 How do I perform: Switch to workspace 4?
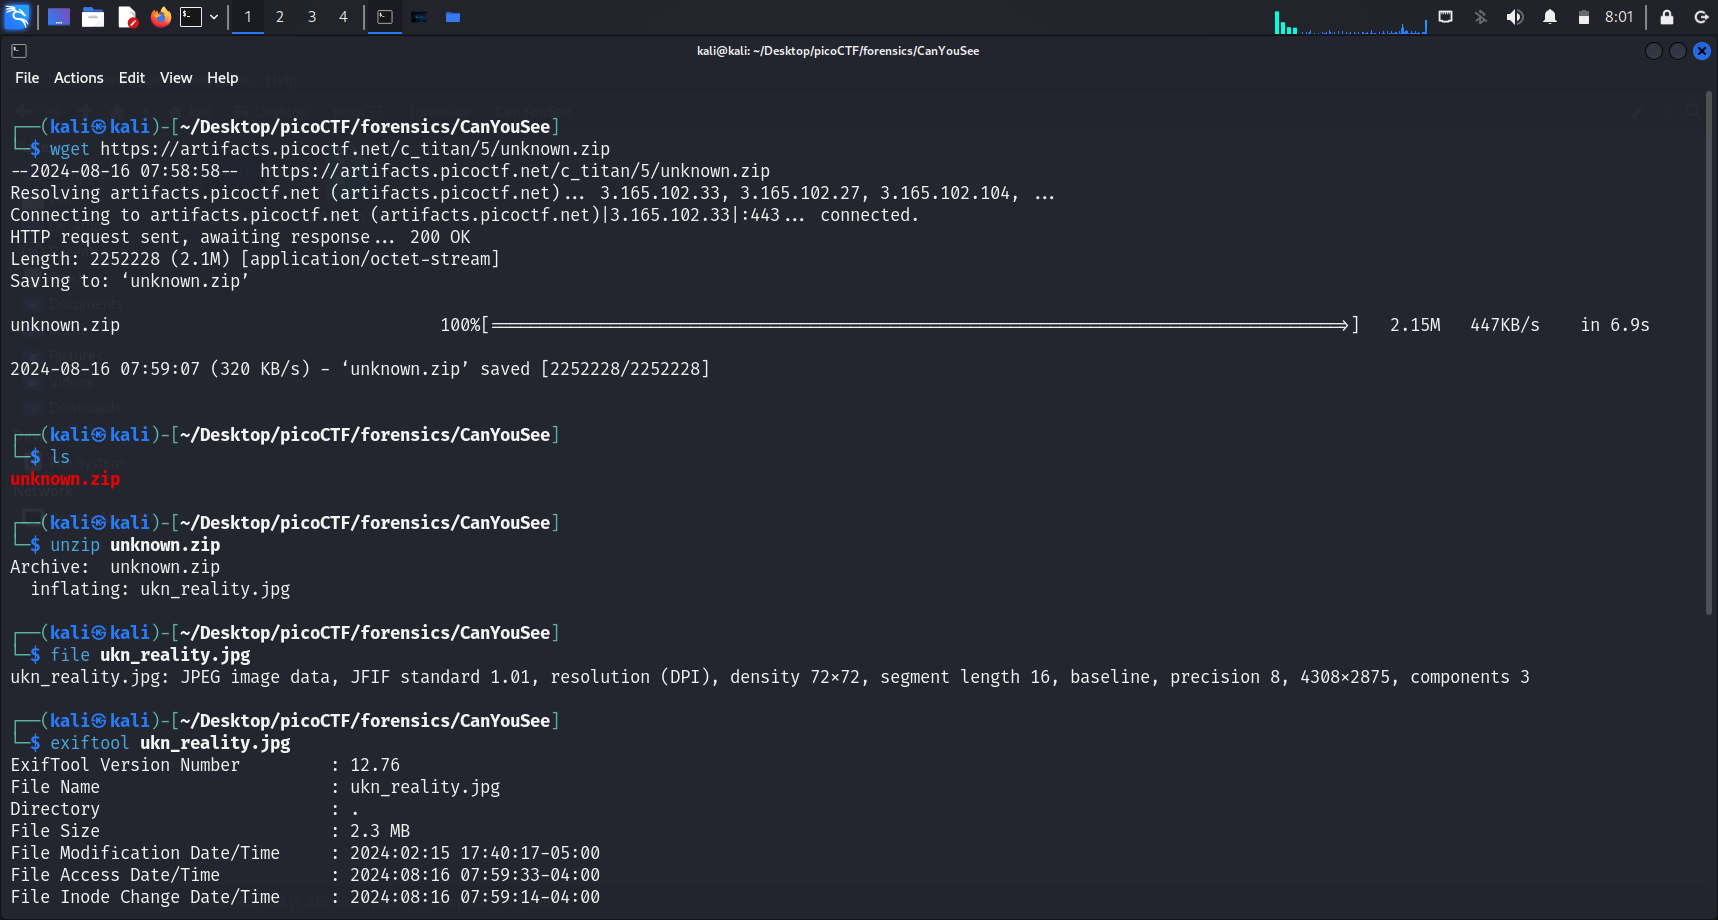click(343, 17)
